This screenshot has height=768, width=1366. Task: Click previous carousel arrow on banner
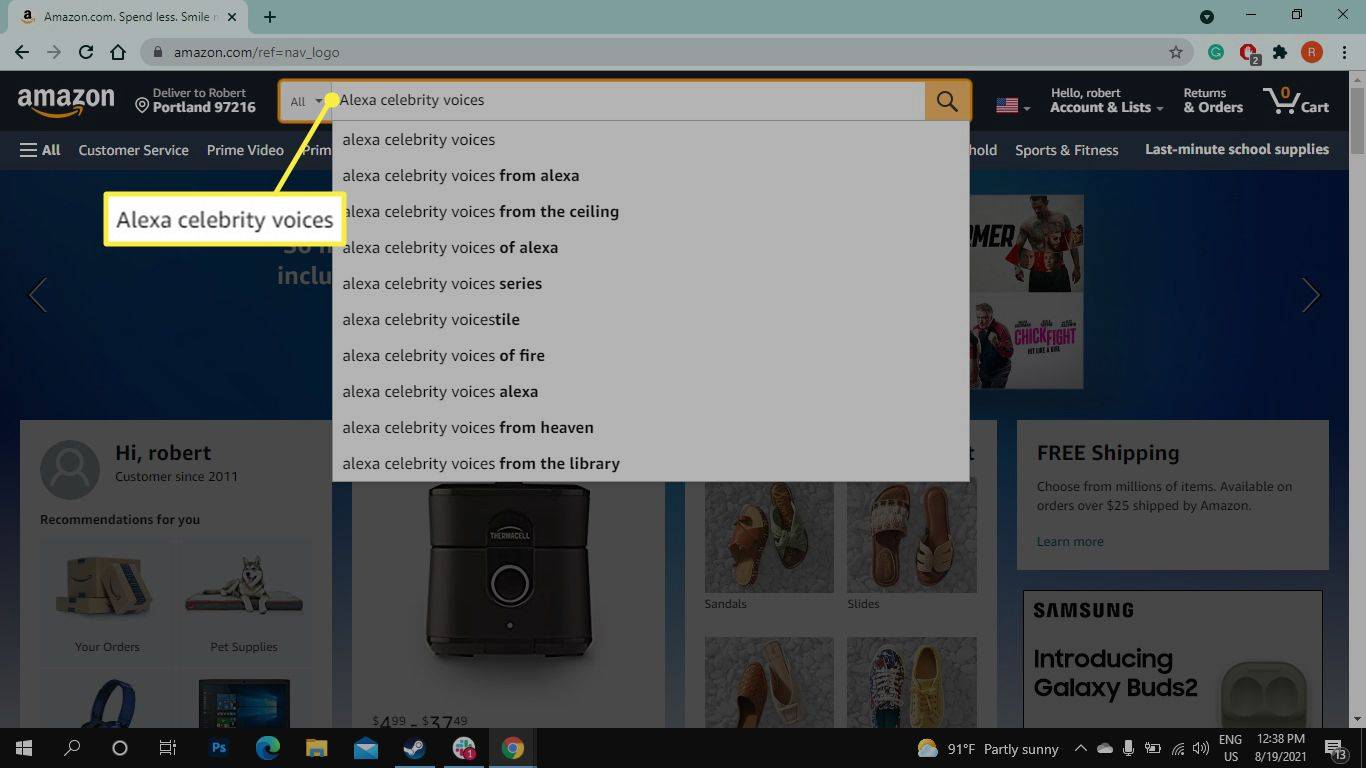[38, 295]
